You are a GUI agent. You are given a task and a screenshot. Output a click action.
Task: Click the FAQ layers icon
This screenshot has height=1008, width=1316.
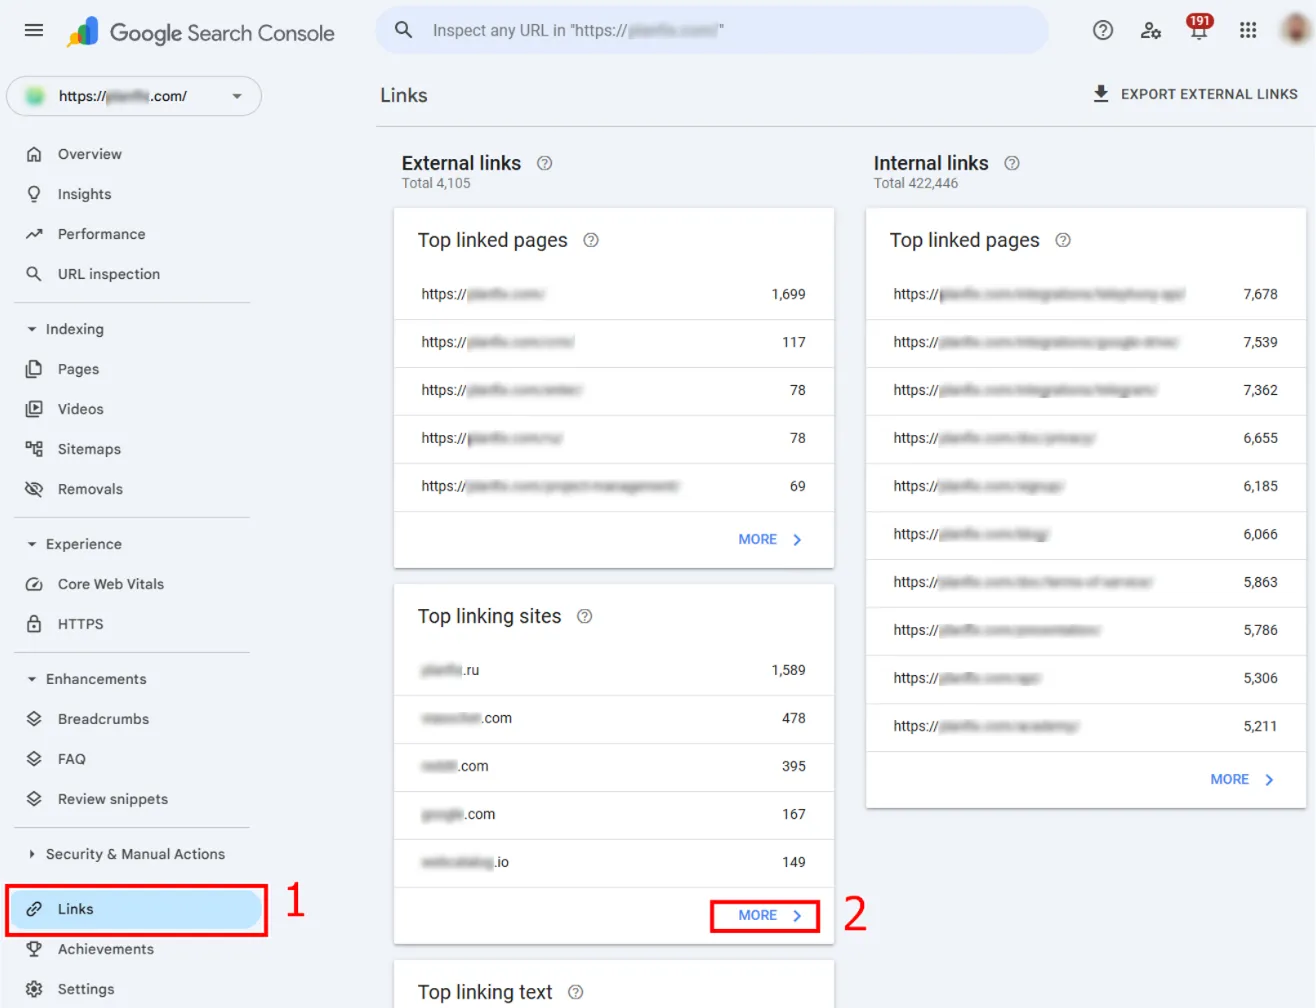(34, 759)
